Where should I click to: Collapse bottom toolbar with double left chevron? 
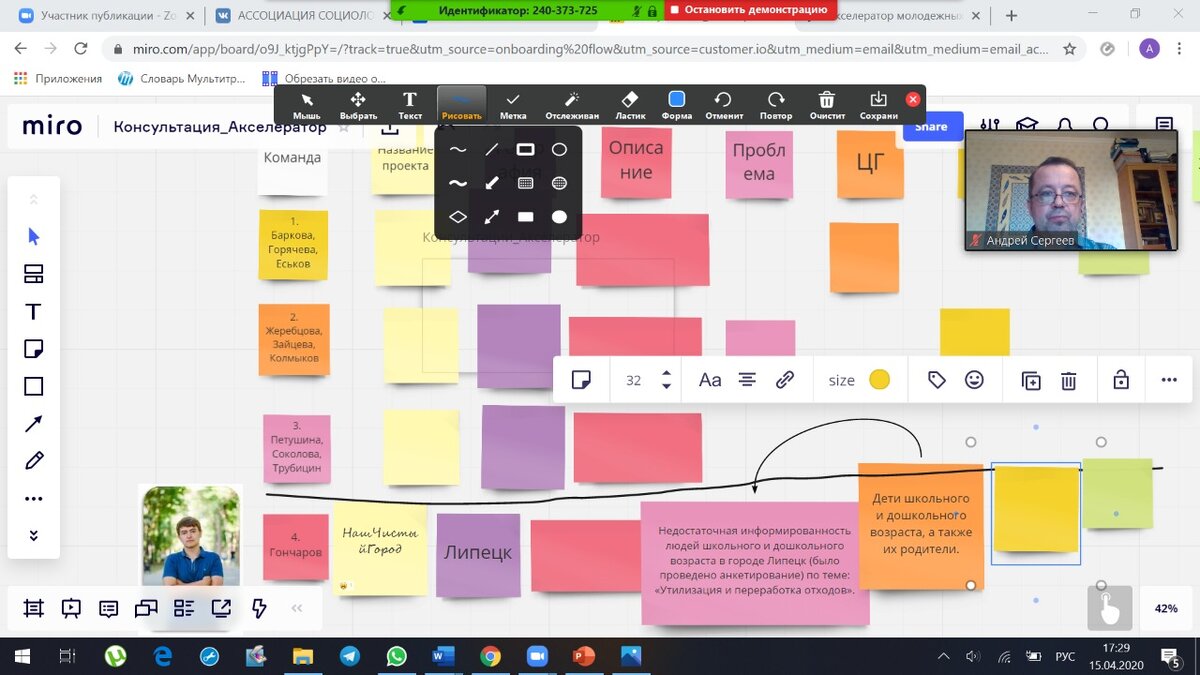click(296, 607)
